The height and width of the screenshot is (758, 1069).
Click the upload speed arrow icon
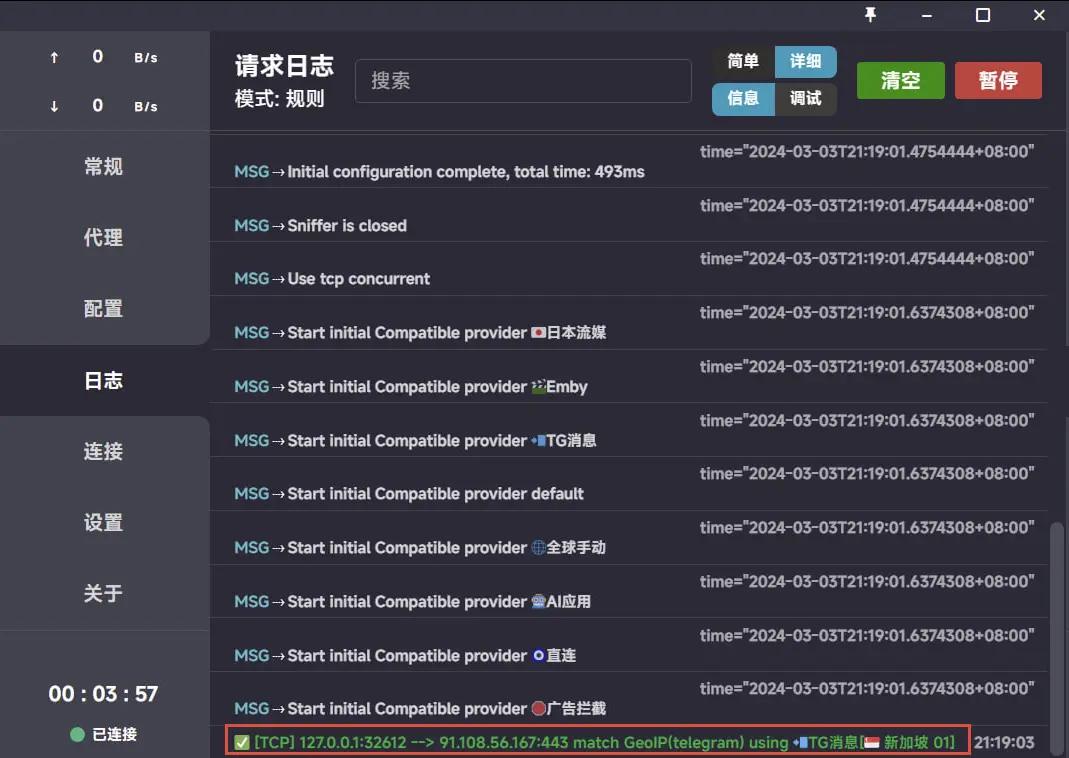pos(54,58)
